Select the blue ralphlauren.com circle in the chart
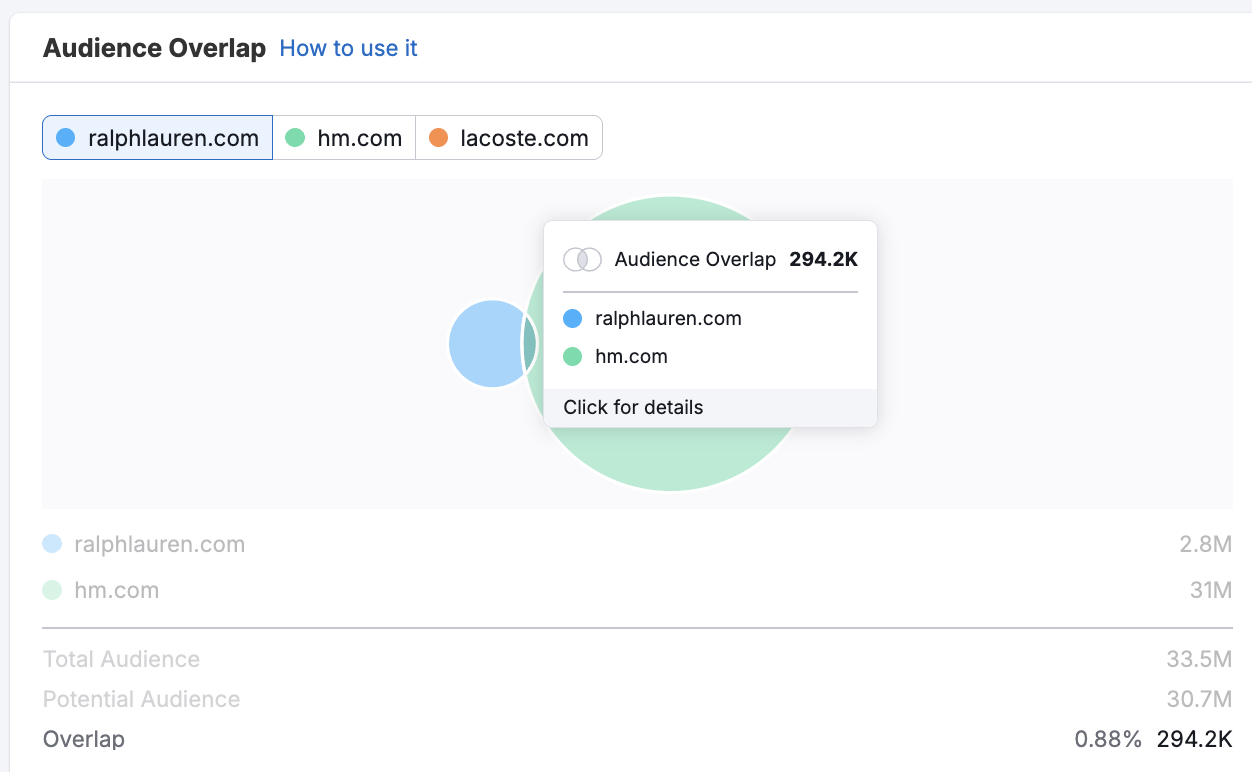 pos(483,344)
